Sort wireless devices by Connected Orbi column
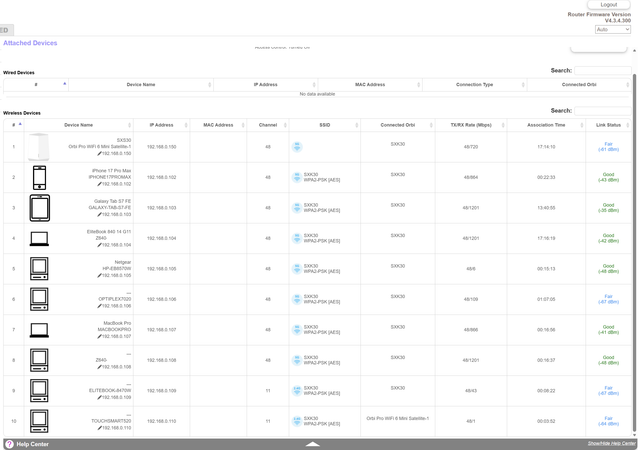Viewport: 640px width, 450px height. (398, 125)
